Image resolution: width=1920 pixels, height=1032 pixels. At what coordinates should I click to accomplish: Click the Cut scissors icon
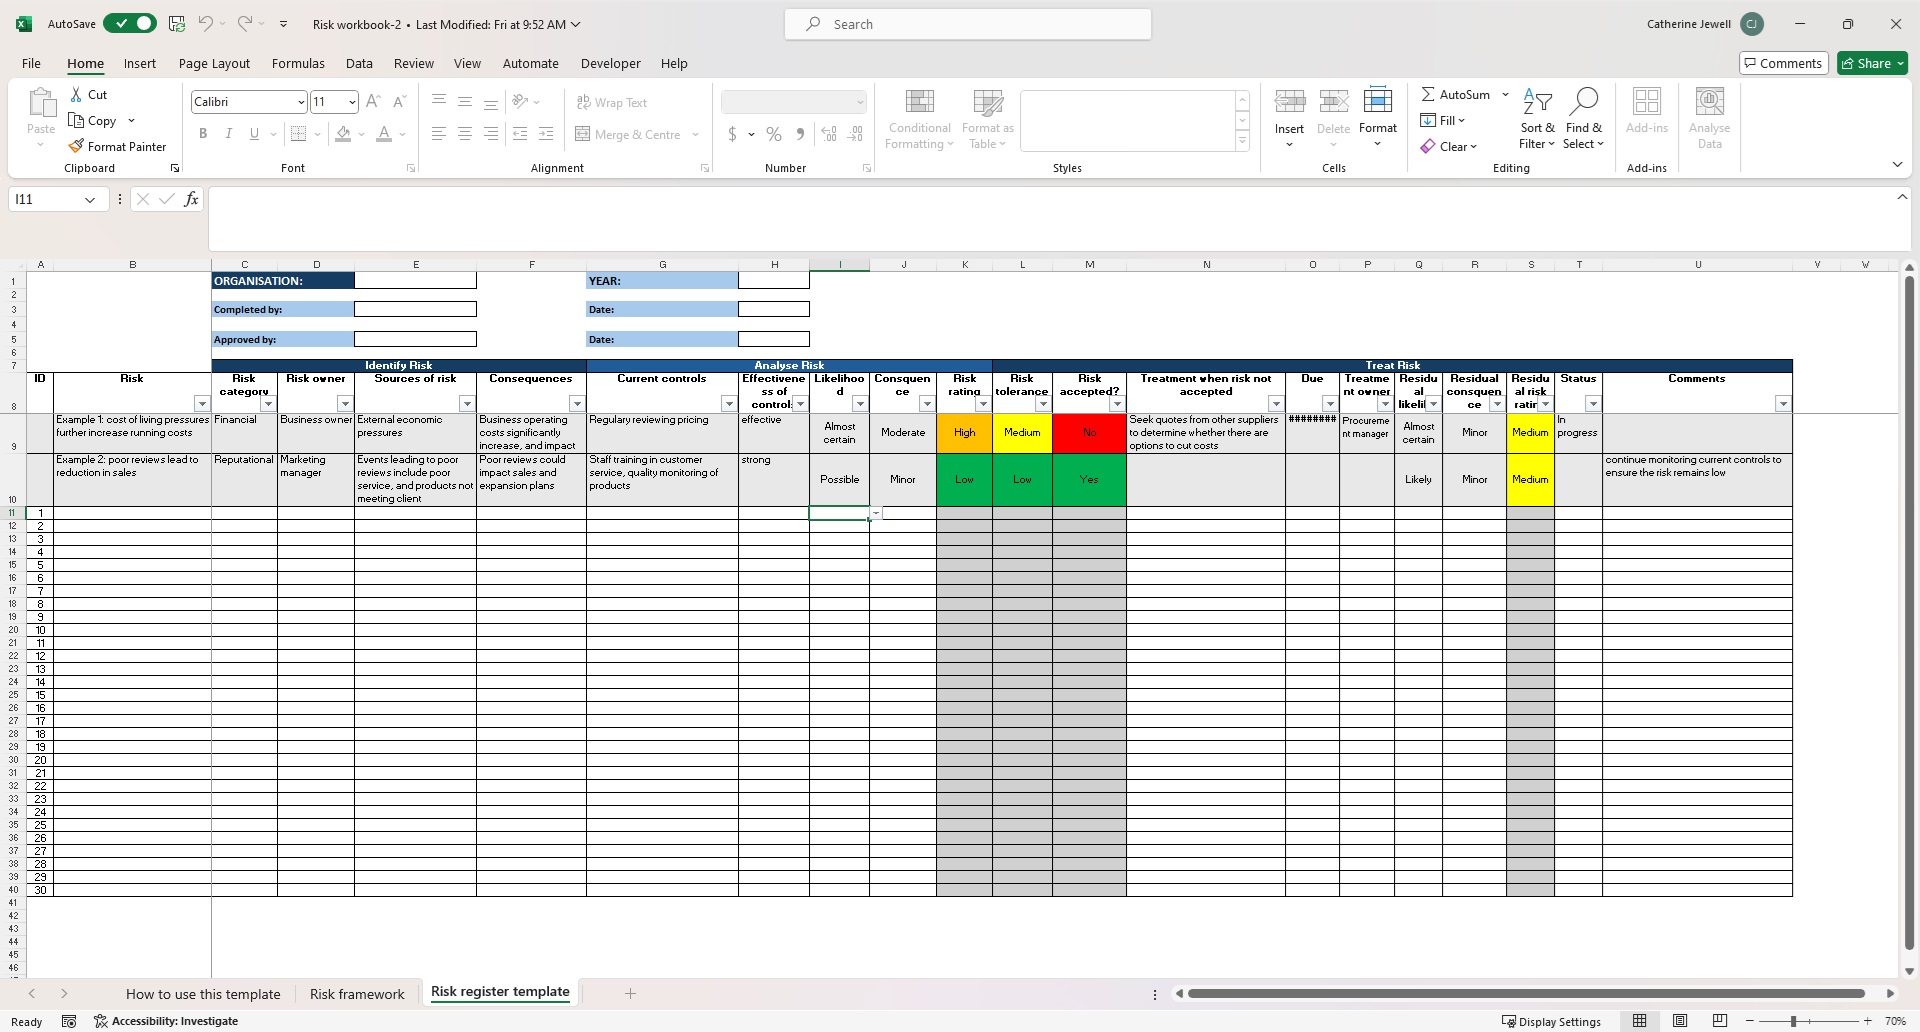tap(76, 94)
